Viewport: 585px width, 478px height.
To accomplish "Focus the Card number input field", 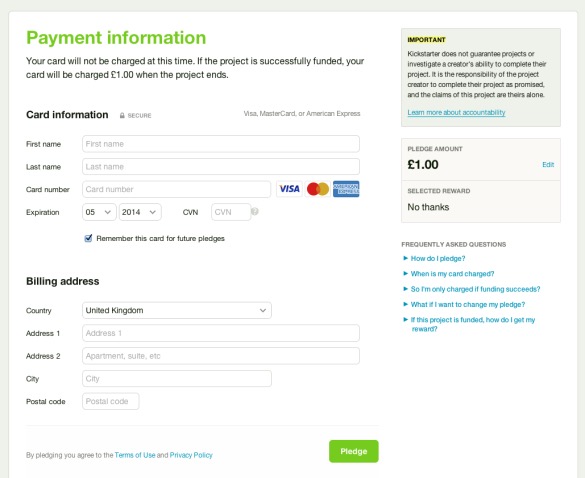I will point(176,189).
